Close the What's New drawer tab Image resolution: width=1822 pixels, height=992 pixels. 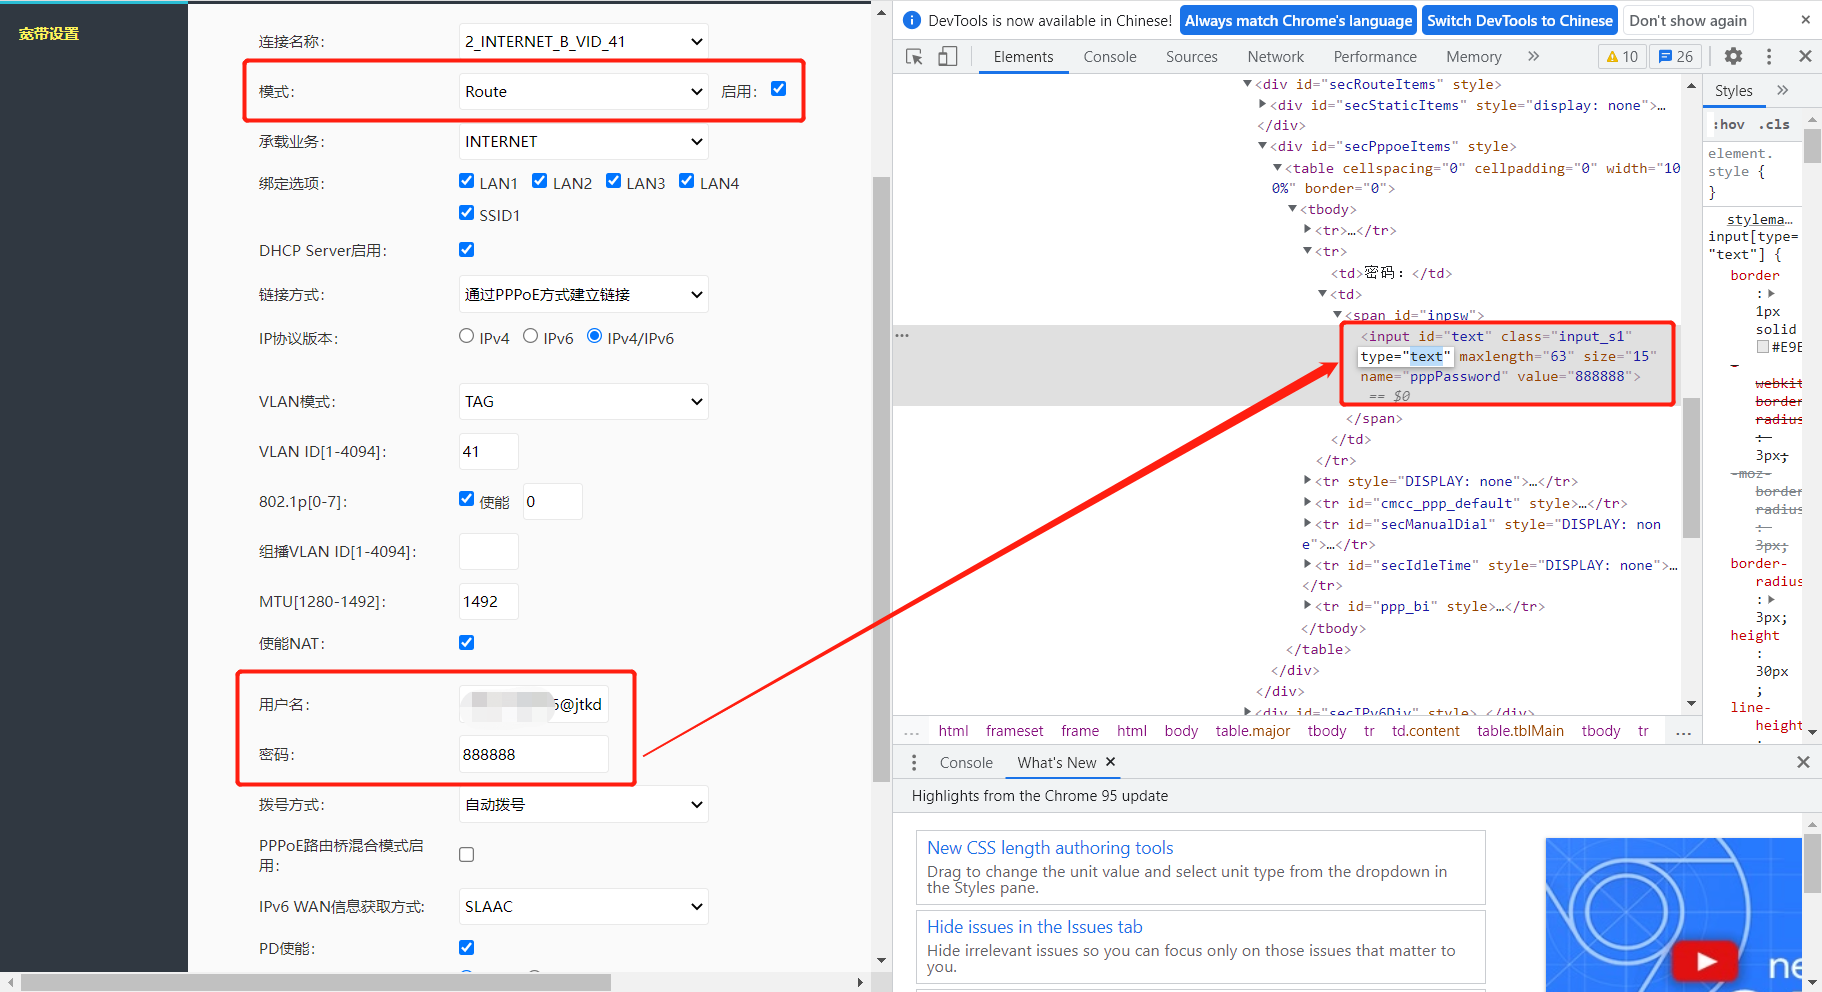tap(1110, 762)
